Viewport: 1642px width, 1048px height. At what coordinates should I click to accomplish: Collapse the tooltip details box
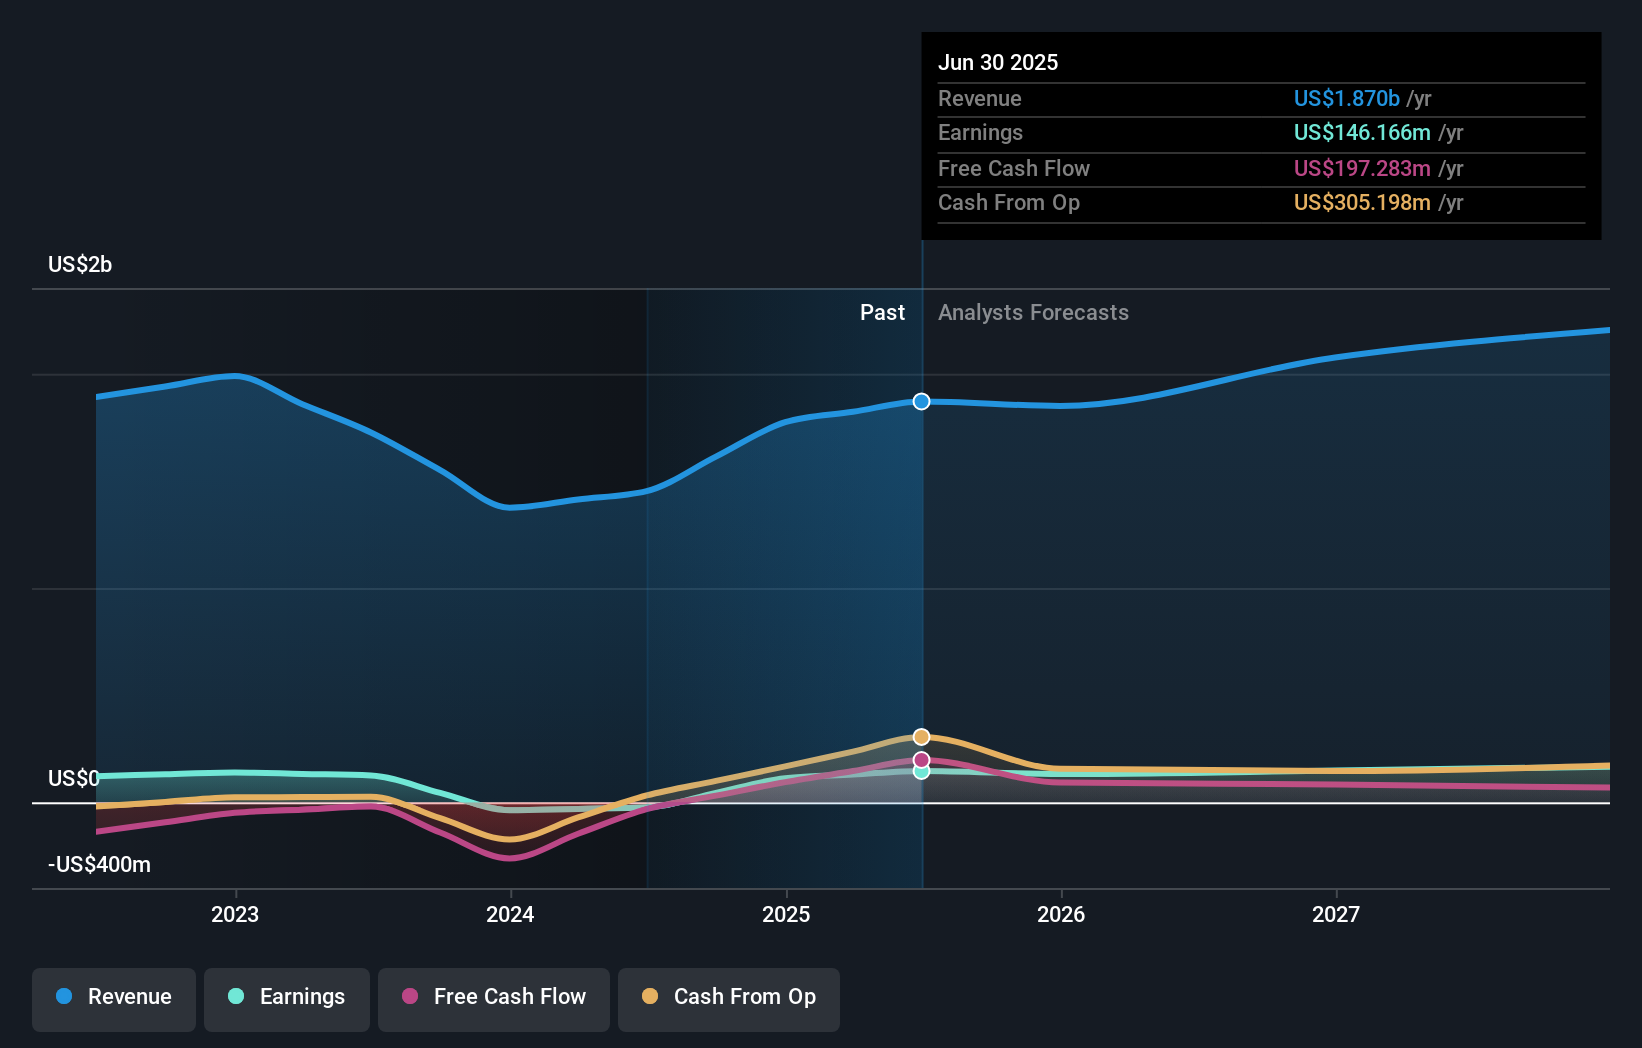[x=1261, y=135]
